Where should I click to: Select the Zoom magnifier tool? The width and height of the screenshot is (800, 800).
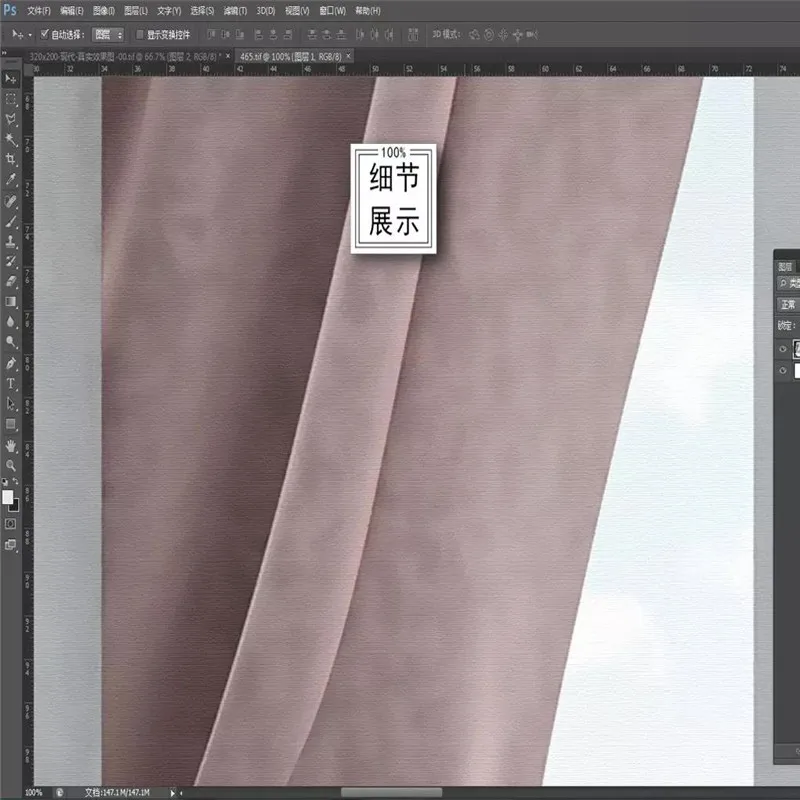click(x=11, y=465)
